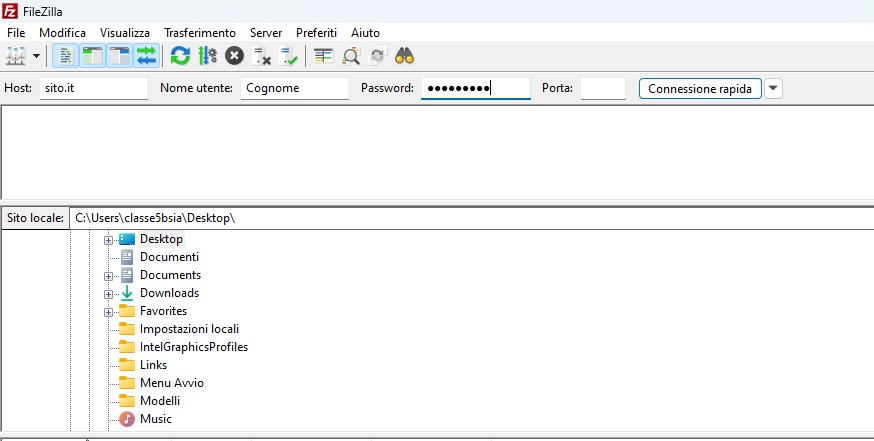Viewport: 874px width, 441px height.
Task: Open the Server menu
Action: (266, 33)
